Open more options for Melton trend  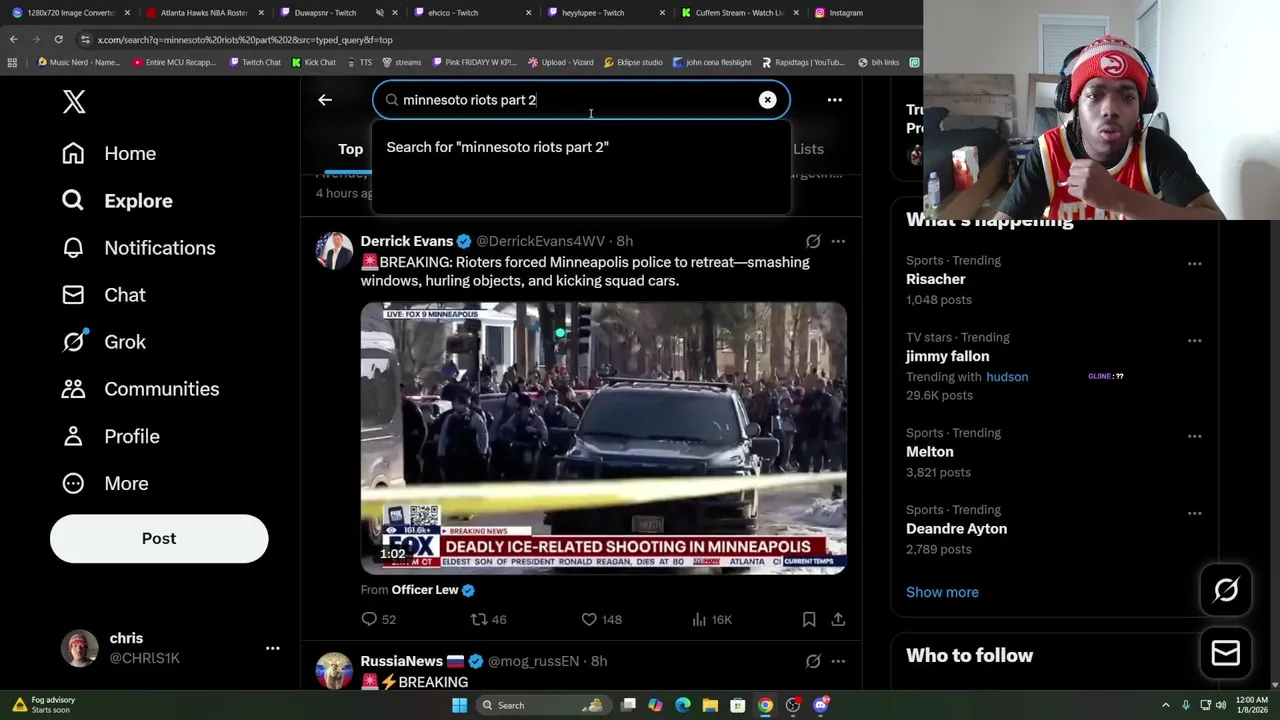(1194, 437)
